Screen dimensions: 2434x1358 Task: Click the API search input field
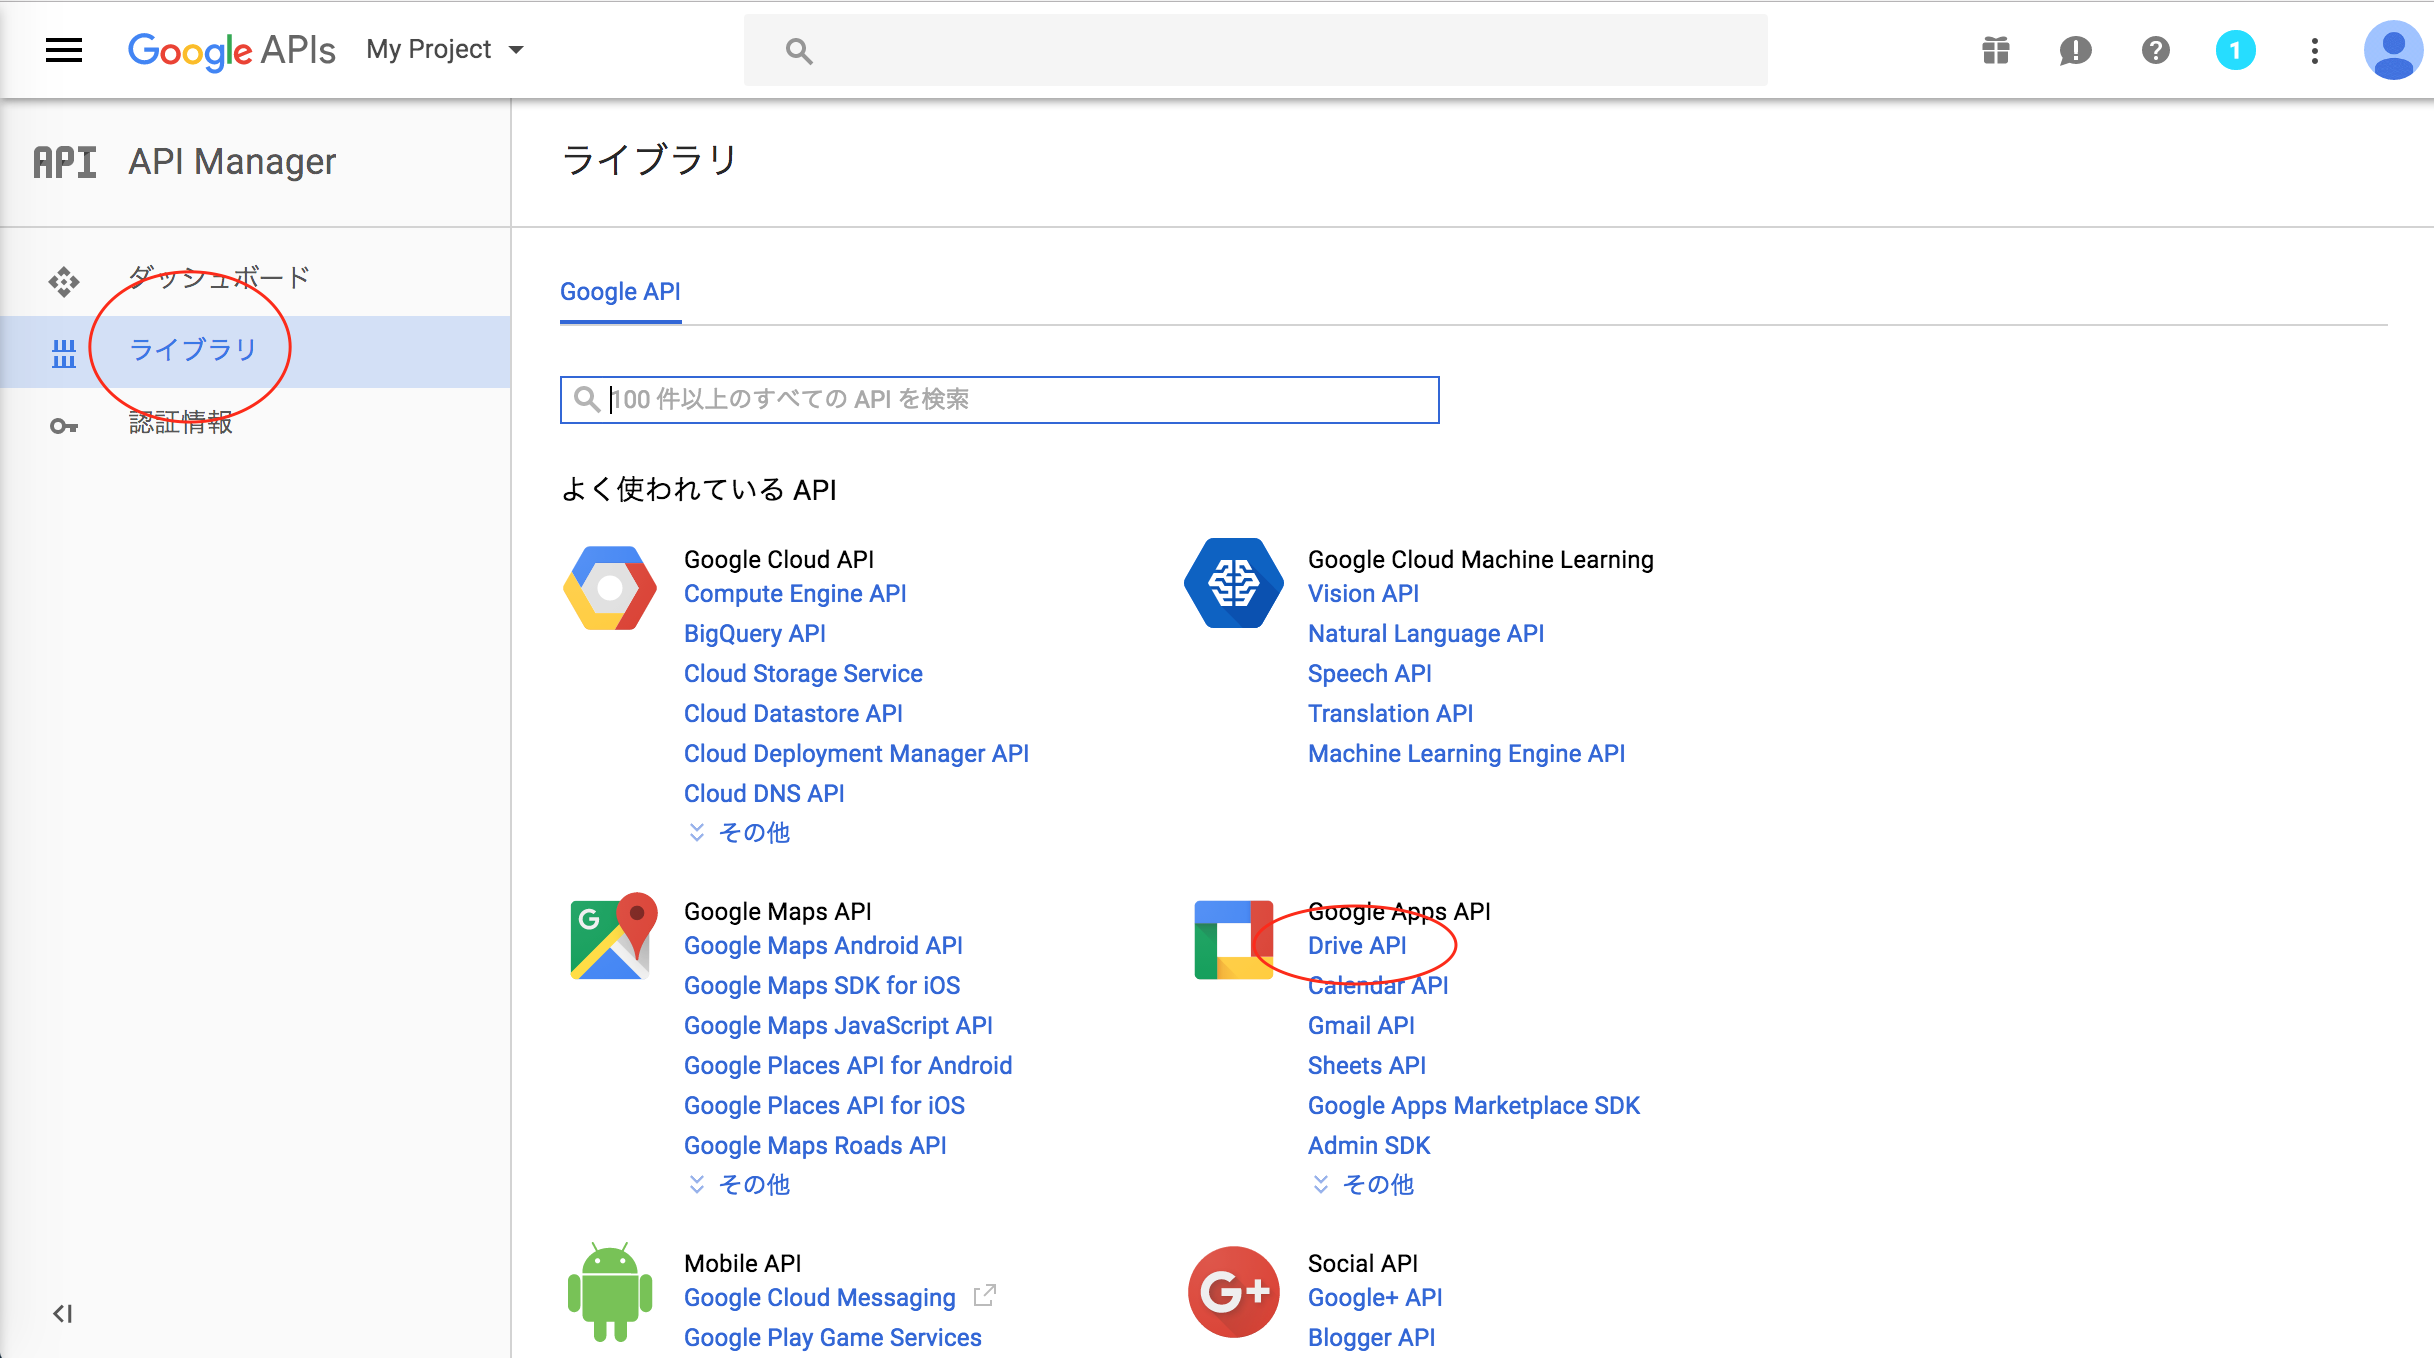point(1000,399)
